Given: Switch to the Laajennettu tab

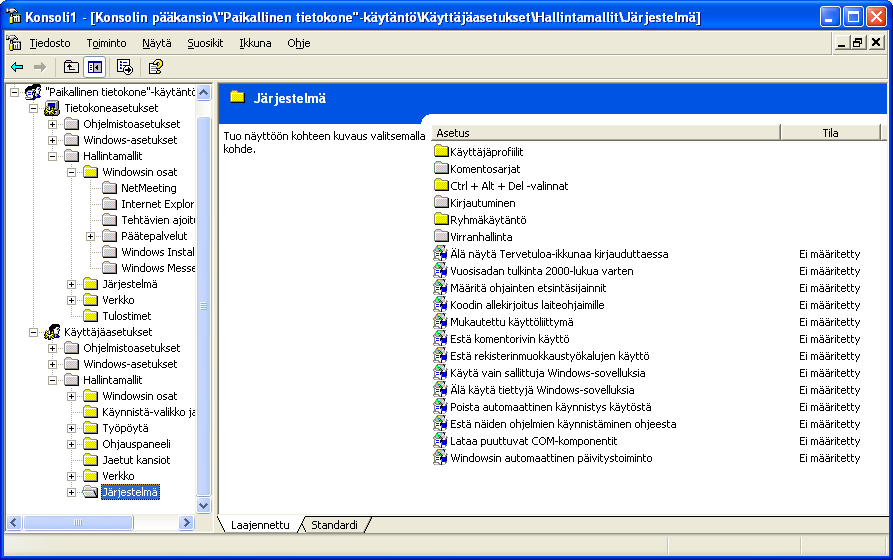Looking at the screenshot, I should 260,525.
